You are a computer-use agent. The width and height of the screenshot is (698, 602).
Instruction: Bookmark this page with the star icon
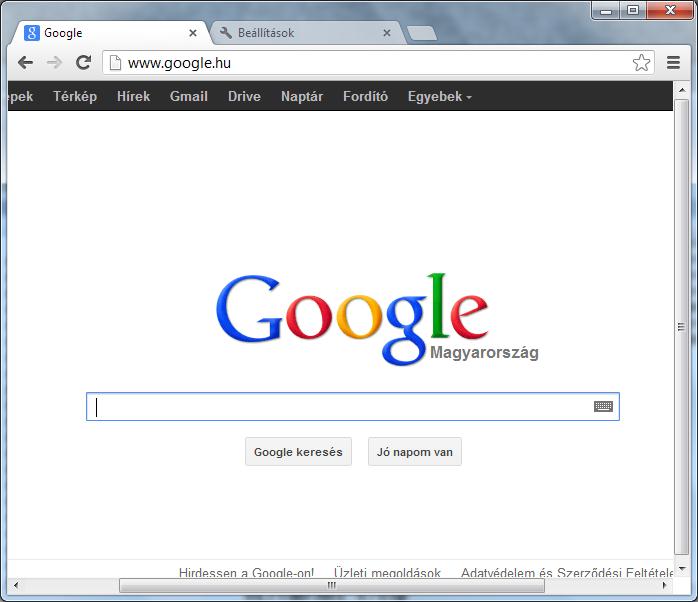641,63
